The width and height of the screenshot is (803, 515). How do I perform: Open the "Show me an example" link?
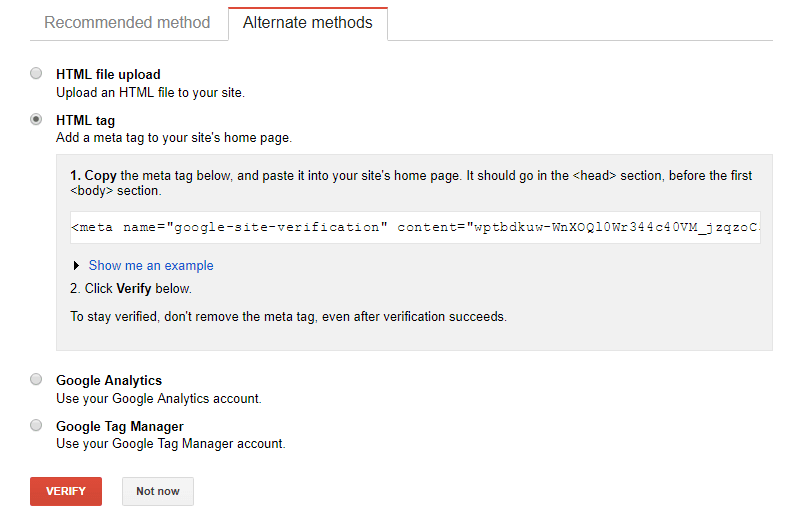point(151,266)
